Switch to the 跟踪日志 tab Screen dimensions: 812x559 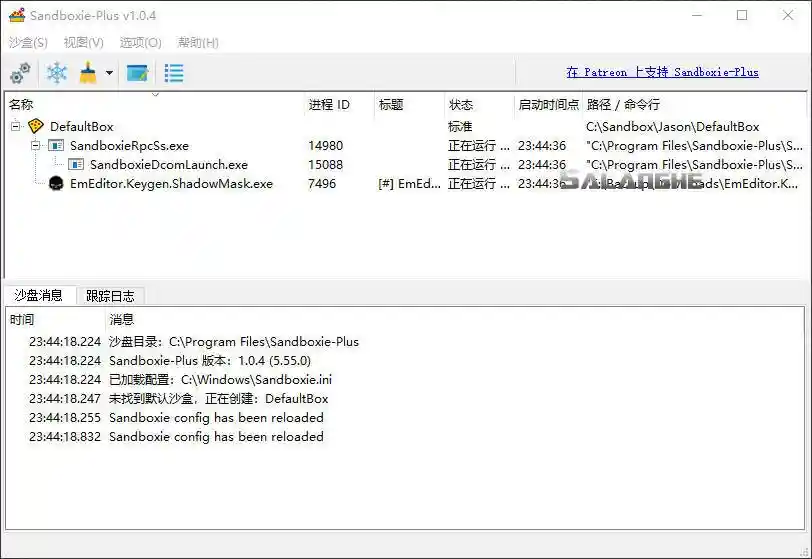click(110, 296)
